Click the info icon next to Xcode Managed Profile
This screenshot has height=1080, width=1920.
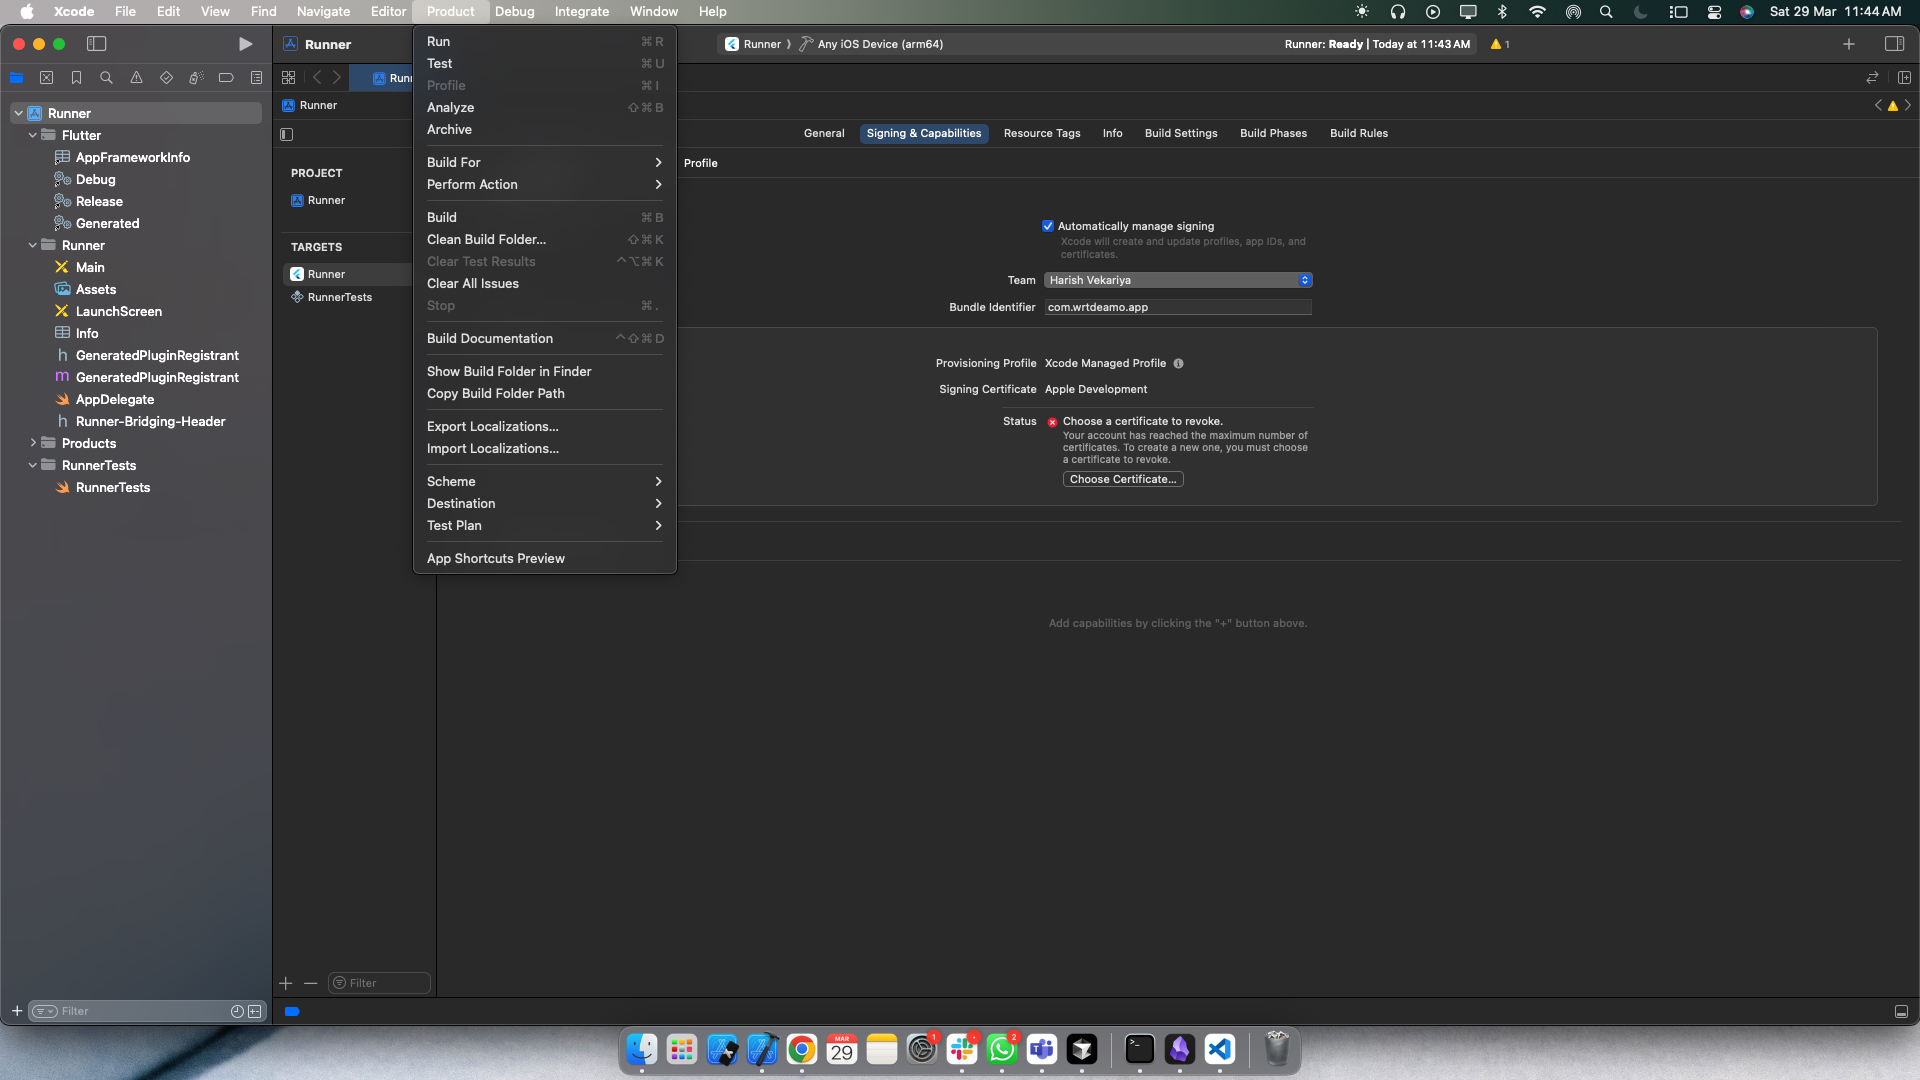(x=1178, y=364)
